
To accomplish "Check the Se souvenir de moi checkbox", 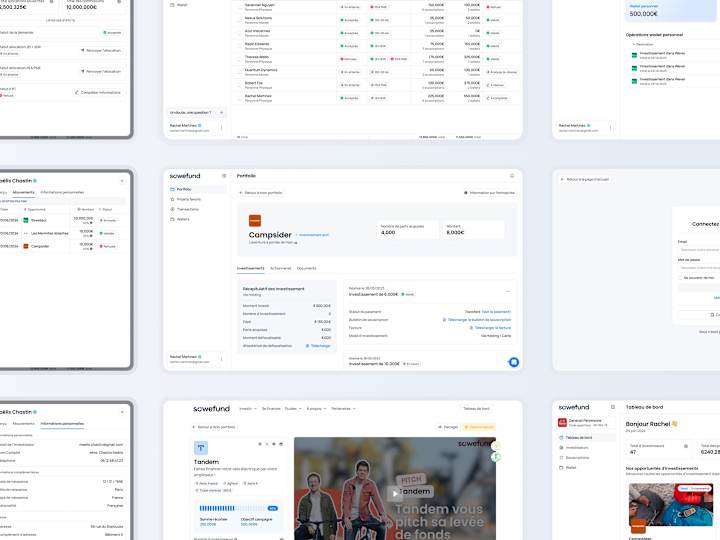I will click(x=681, y=278).
